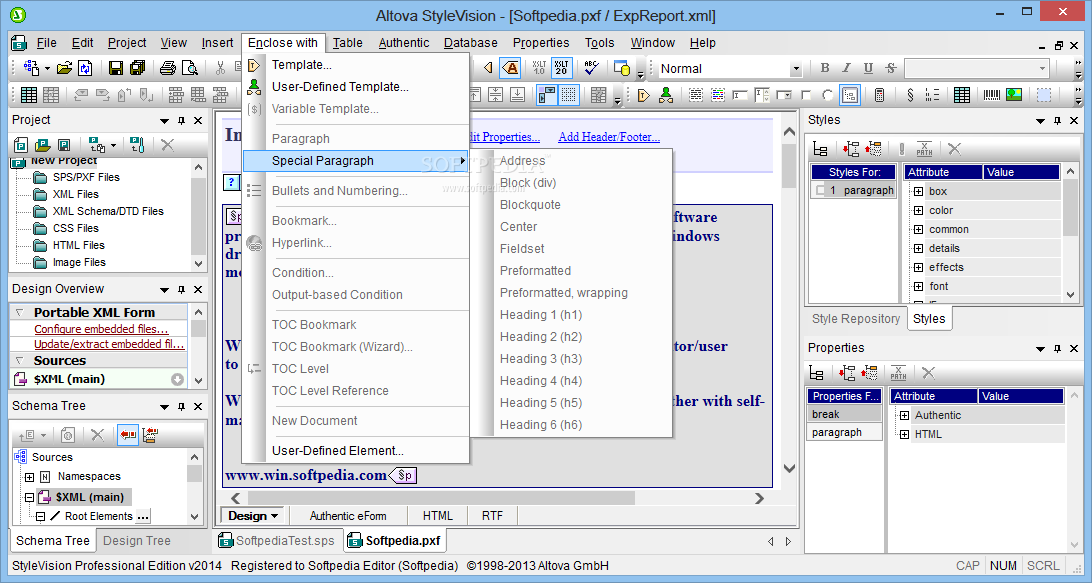Click the XPath icon in Properties panel

(x=898, y=373)
